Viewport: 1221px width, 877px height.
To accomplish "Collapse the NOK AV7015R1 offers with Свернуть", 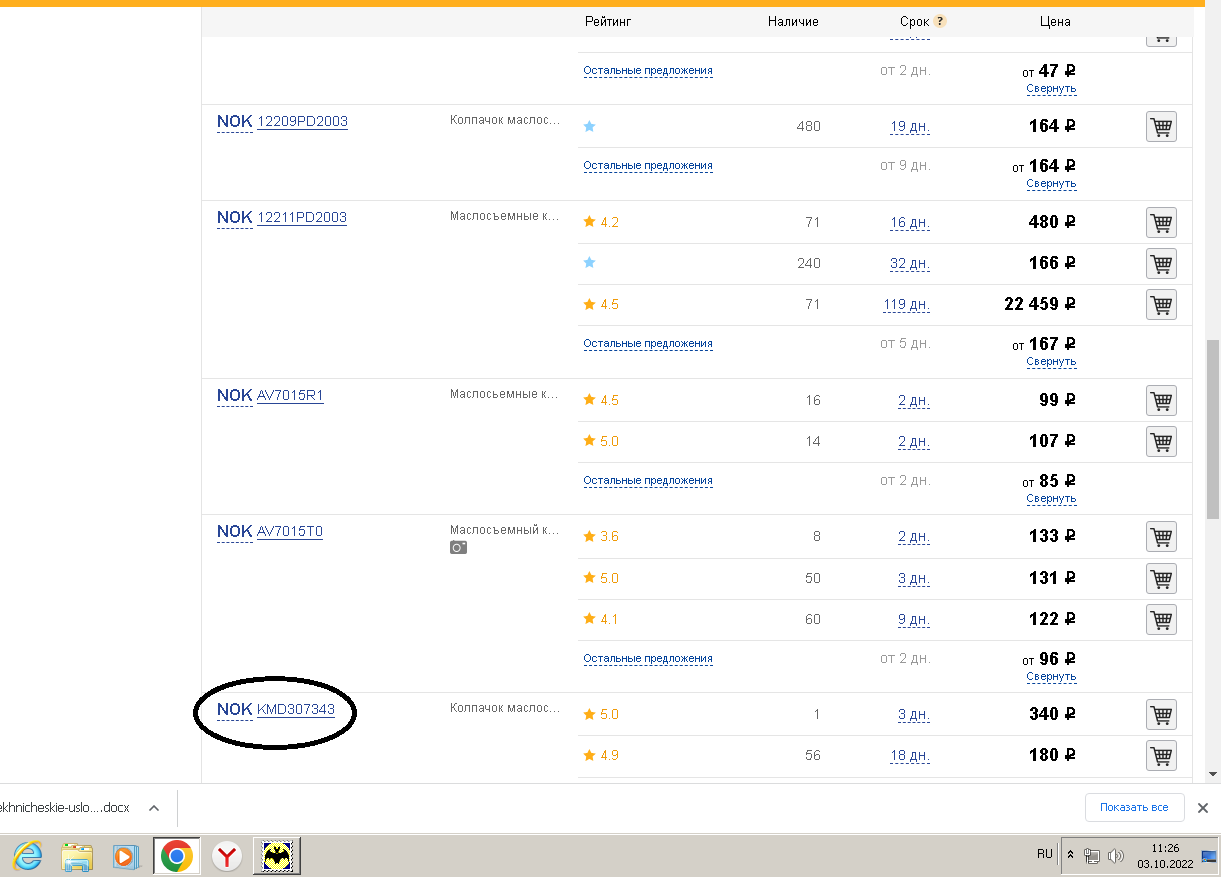I will [1050, 498].
